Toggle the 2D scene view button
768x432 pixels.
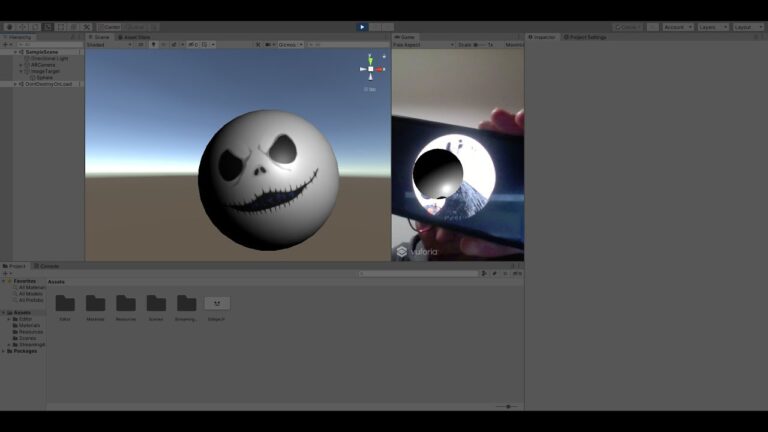(x=141, y=45)
